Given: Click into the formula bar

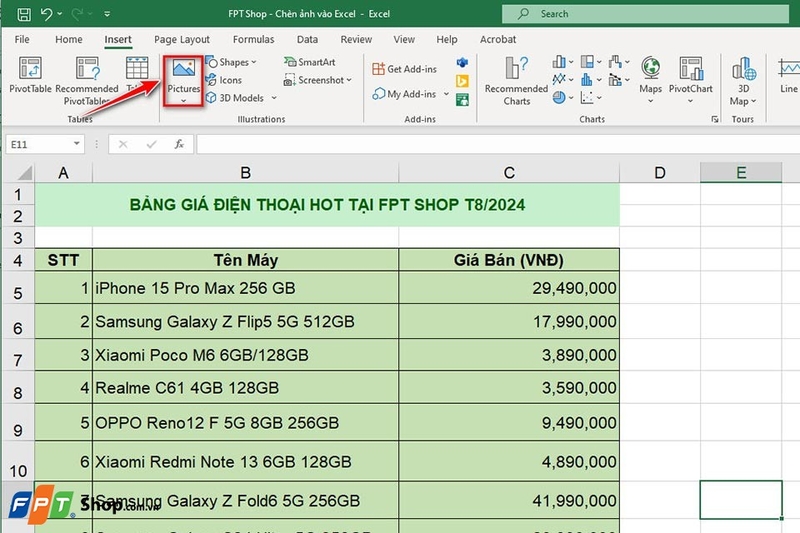Looking at the screenshot, I should coord(498,144).
